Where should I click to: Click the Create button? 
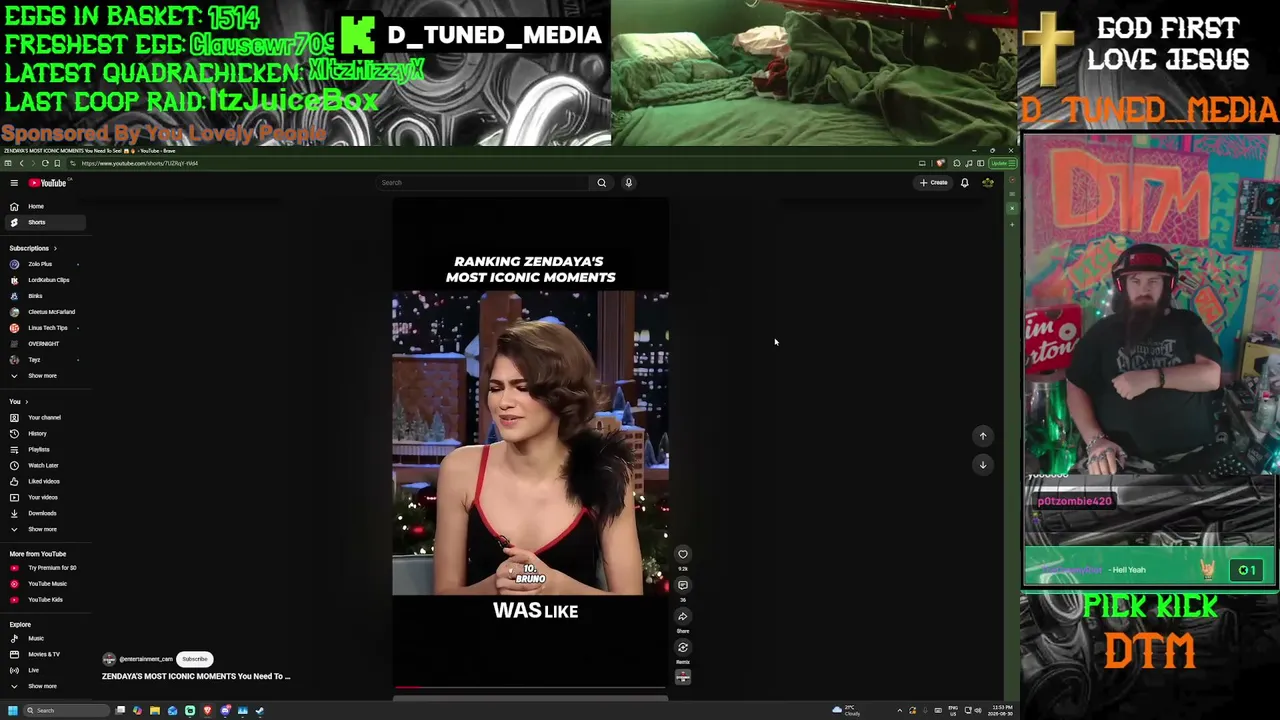pyautogui.click(x=934, y=183)
